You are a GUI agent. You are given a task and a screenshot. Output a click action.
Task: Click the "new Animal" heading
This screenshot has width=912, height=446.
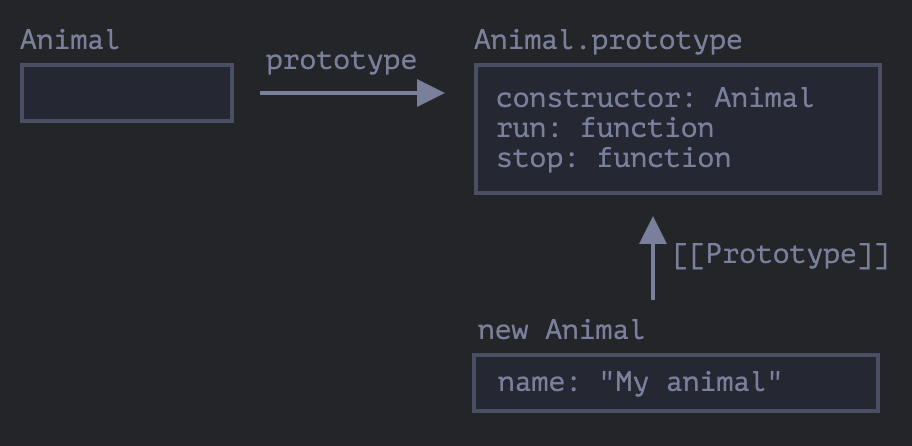tap(561, 330)
